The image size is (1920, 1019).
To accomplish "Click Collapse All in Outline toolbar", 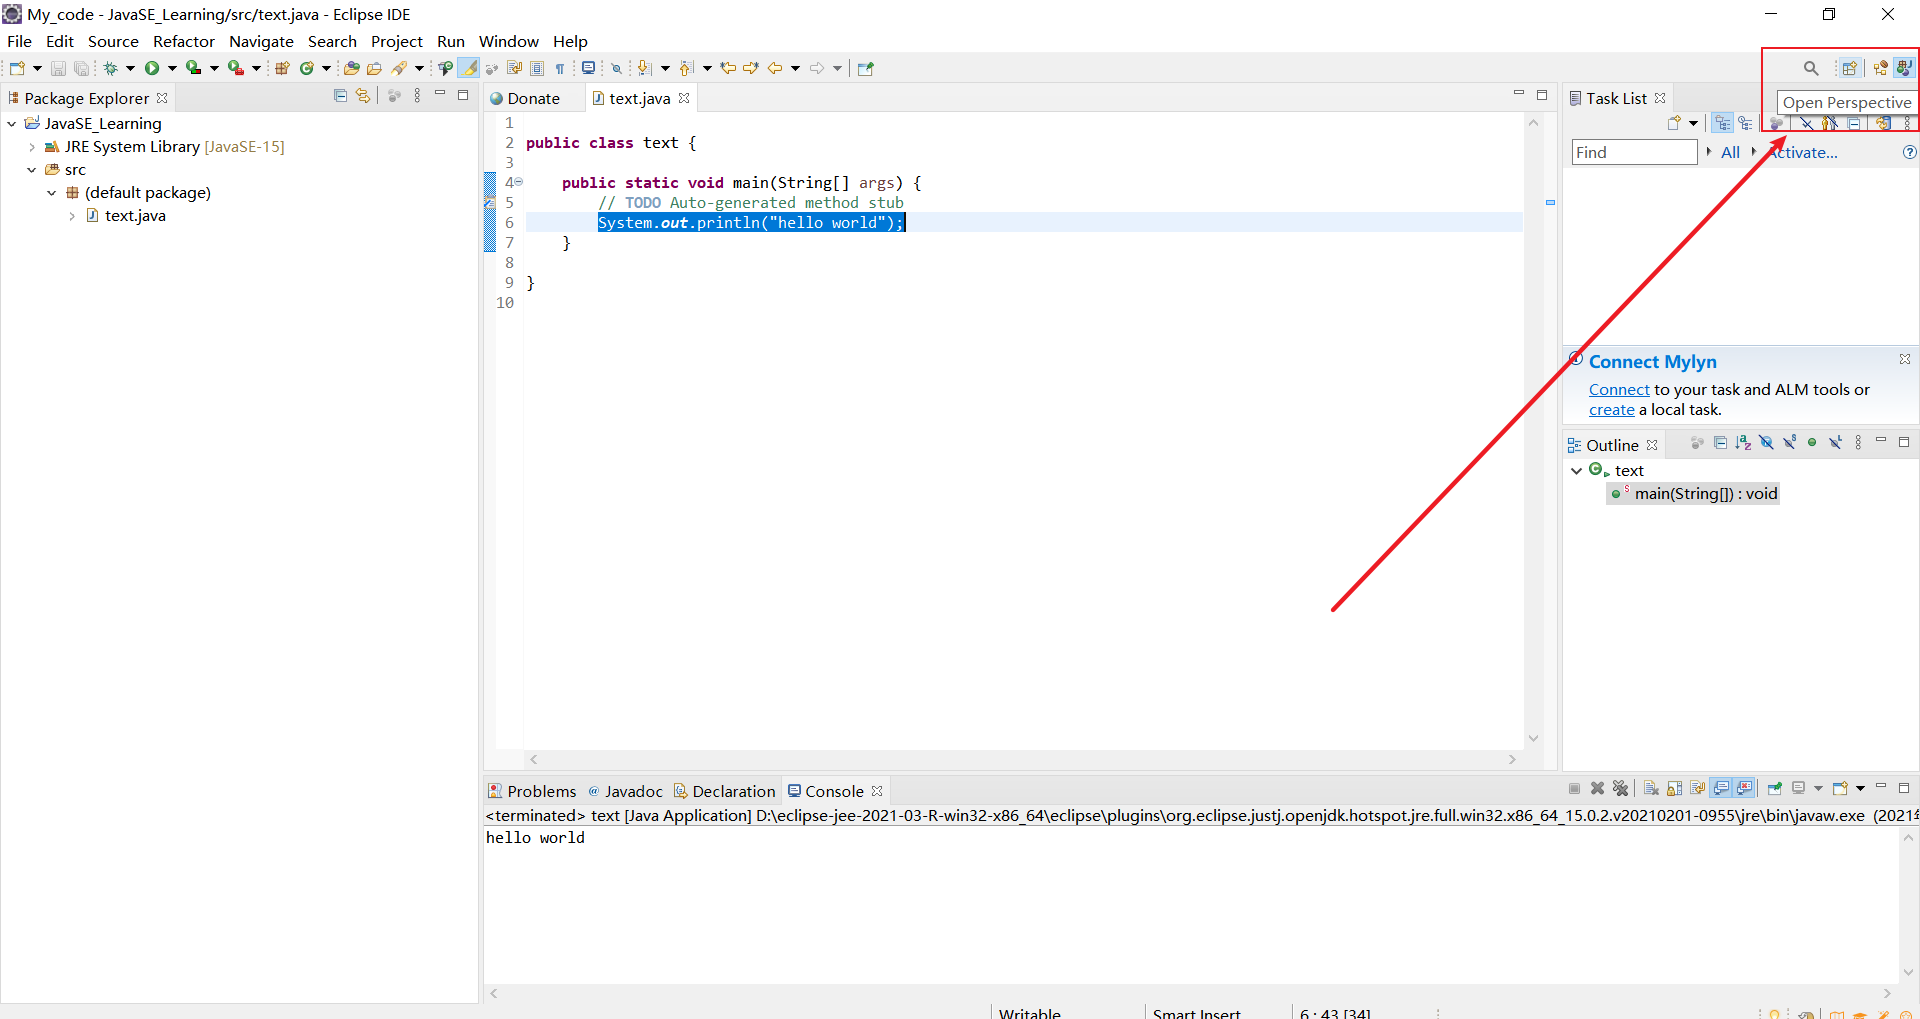I will click(x=1720, y=443).
